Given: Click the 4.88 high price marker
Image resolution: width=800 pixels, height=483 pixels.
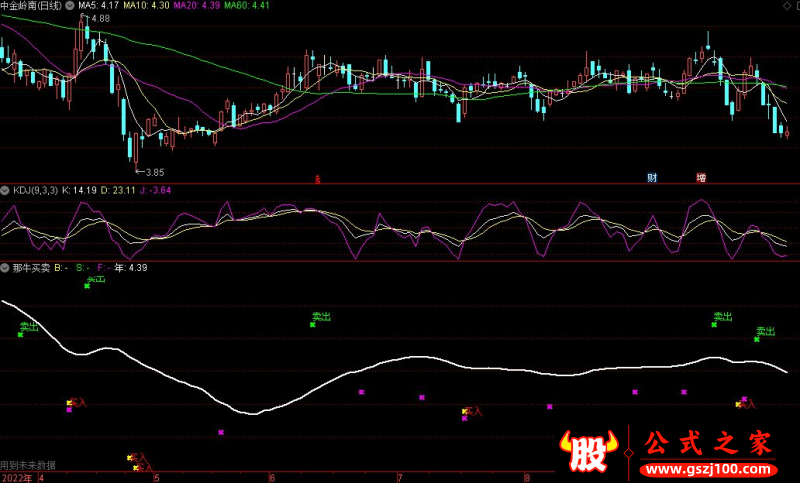Looking at the screenshot, I should [x=98, y=19].
